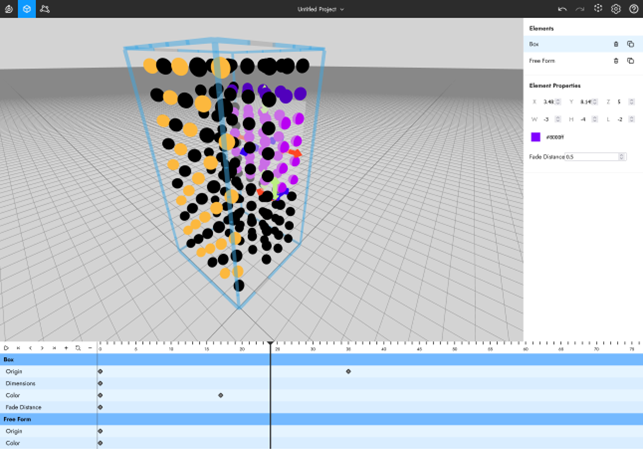Click the Free Form Origin keyframe at frame 0
The width and height of the screenshot is (643, 449).
[100, 431]
